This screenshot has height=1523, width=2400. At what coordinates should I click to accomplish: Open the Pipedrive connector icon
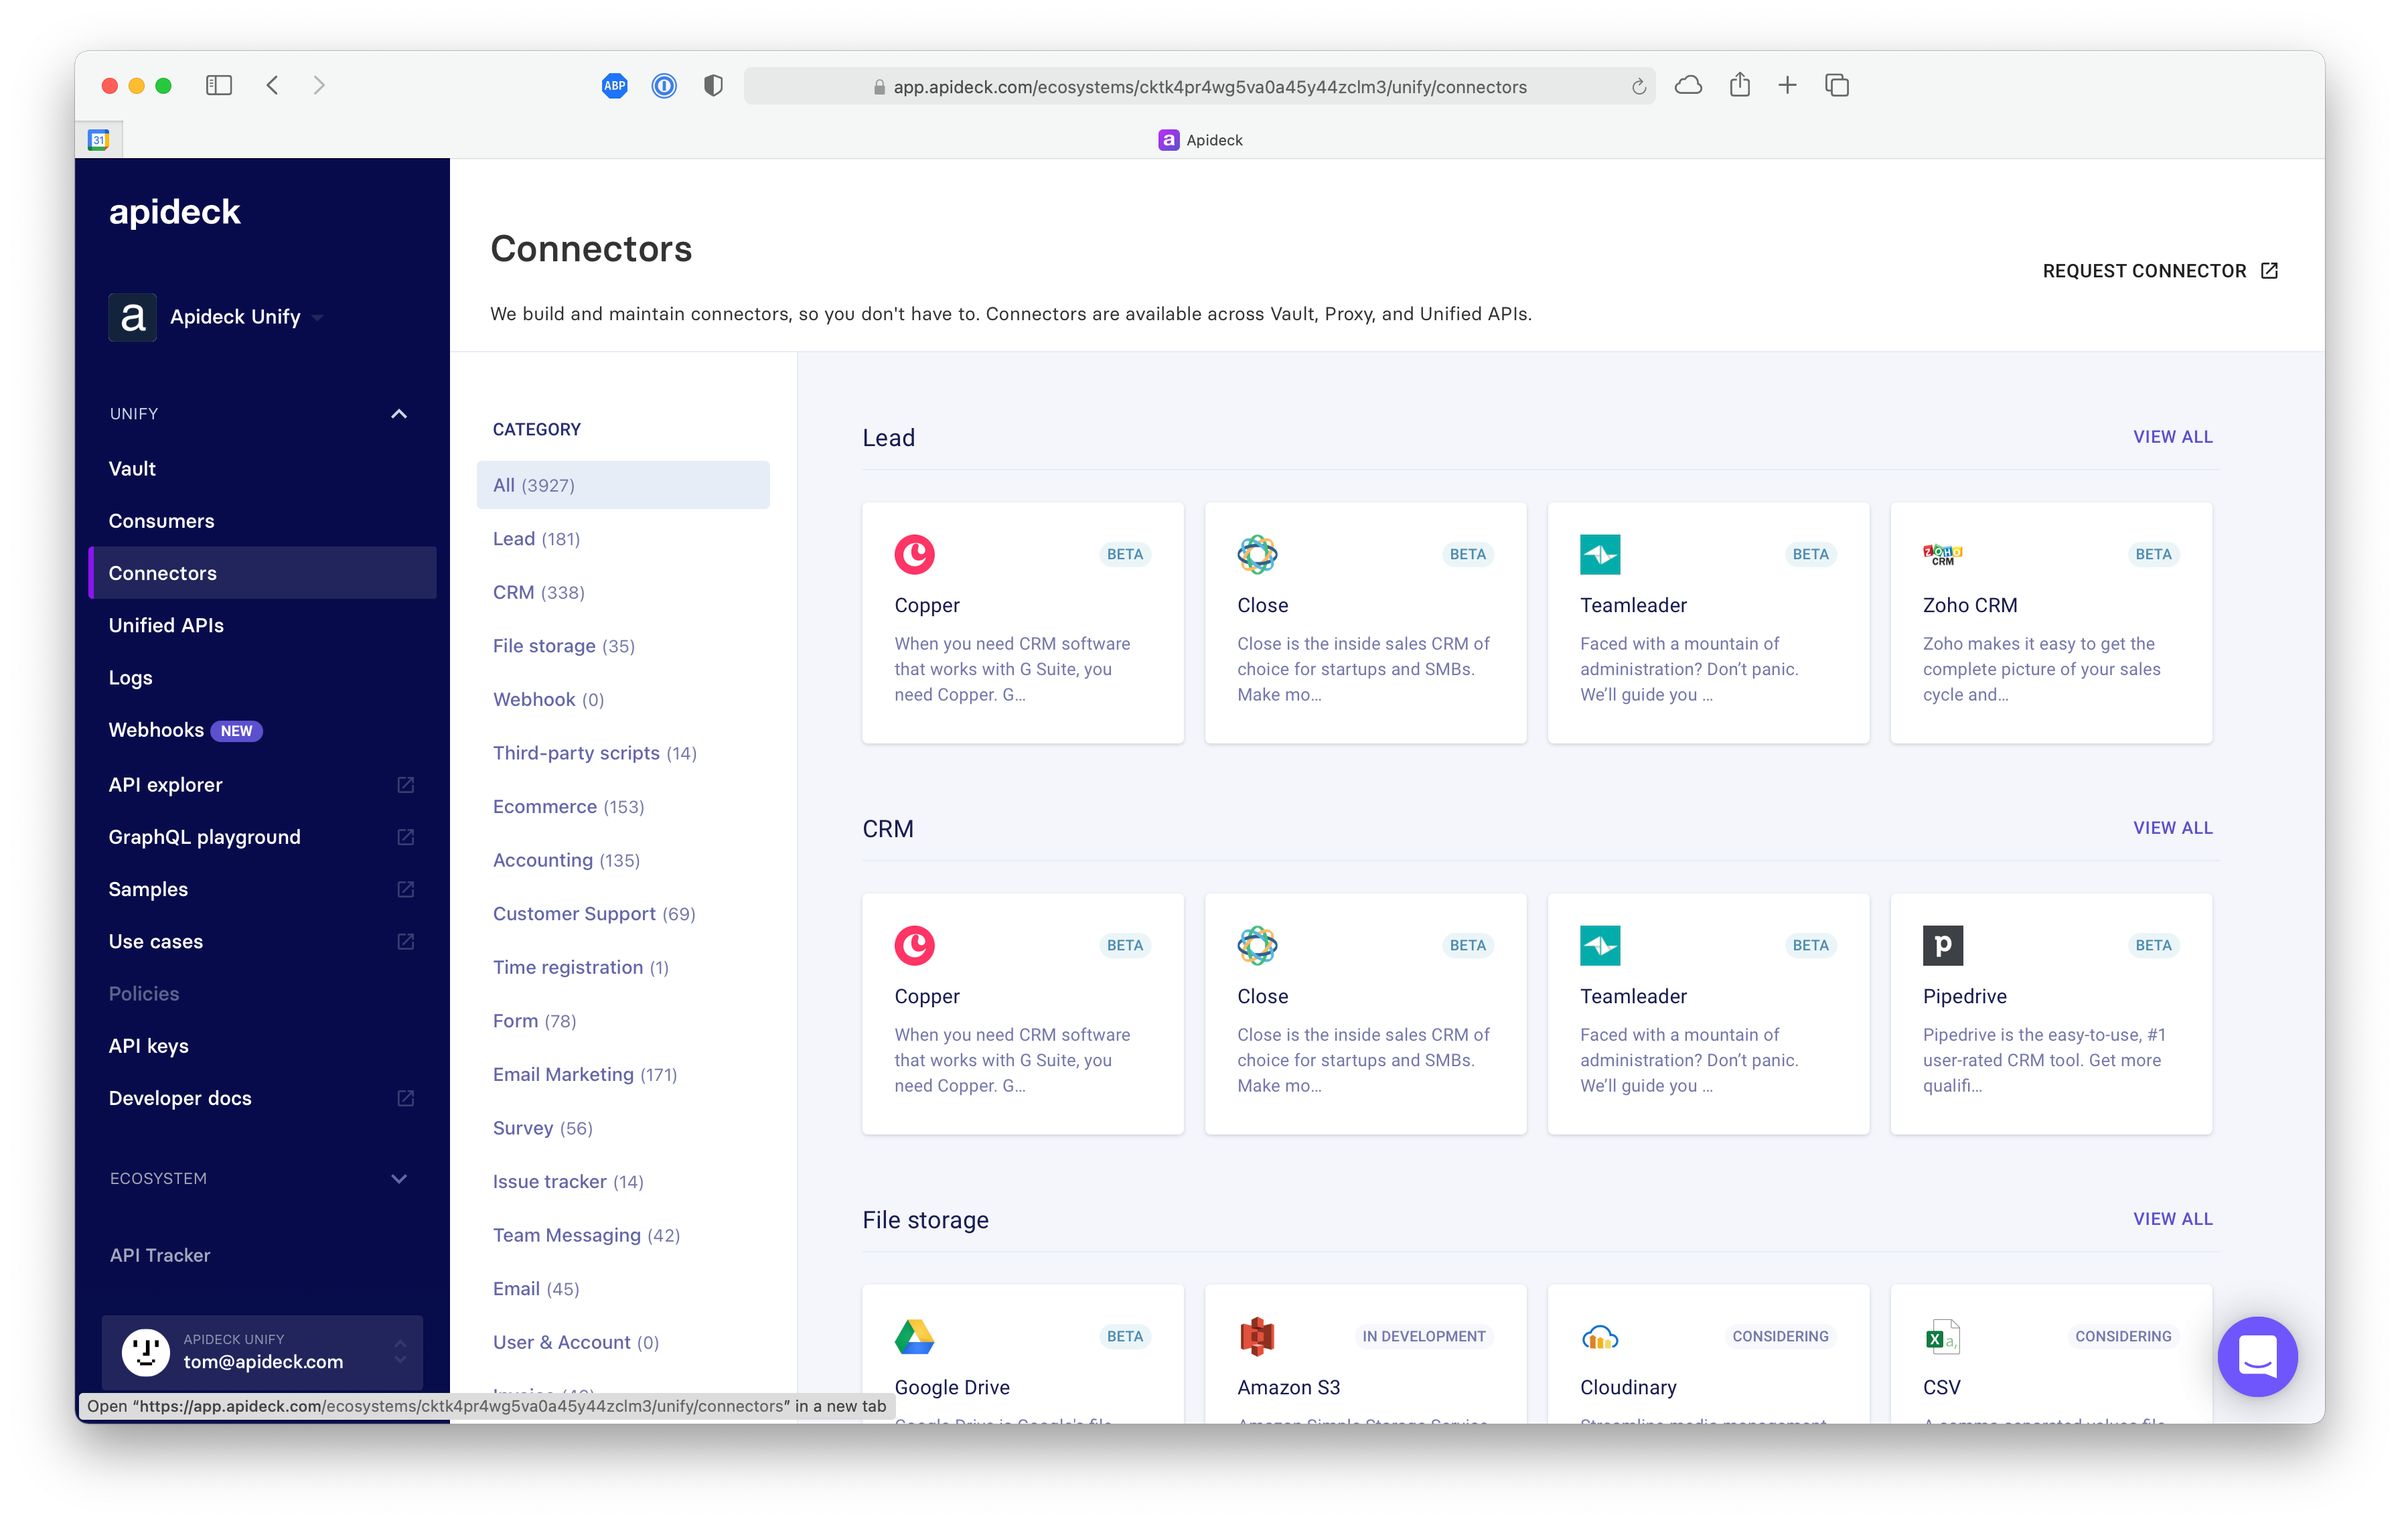[1941, 945]
